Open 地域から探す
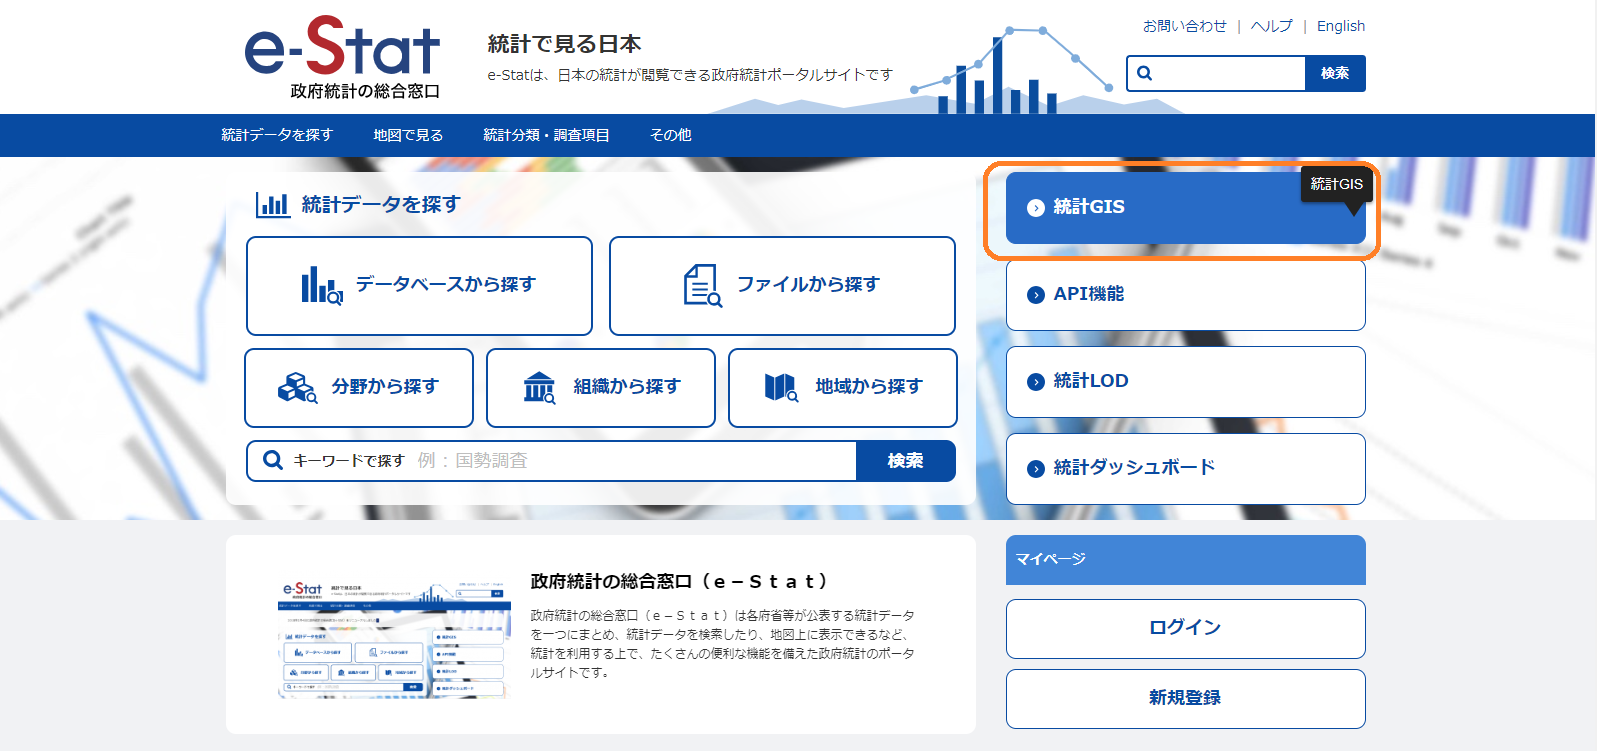 click(843, 388)
